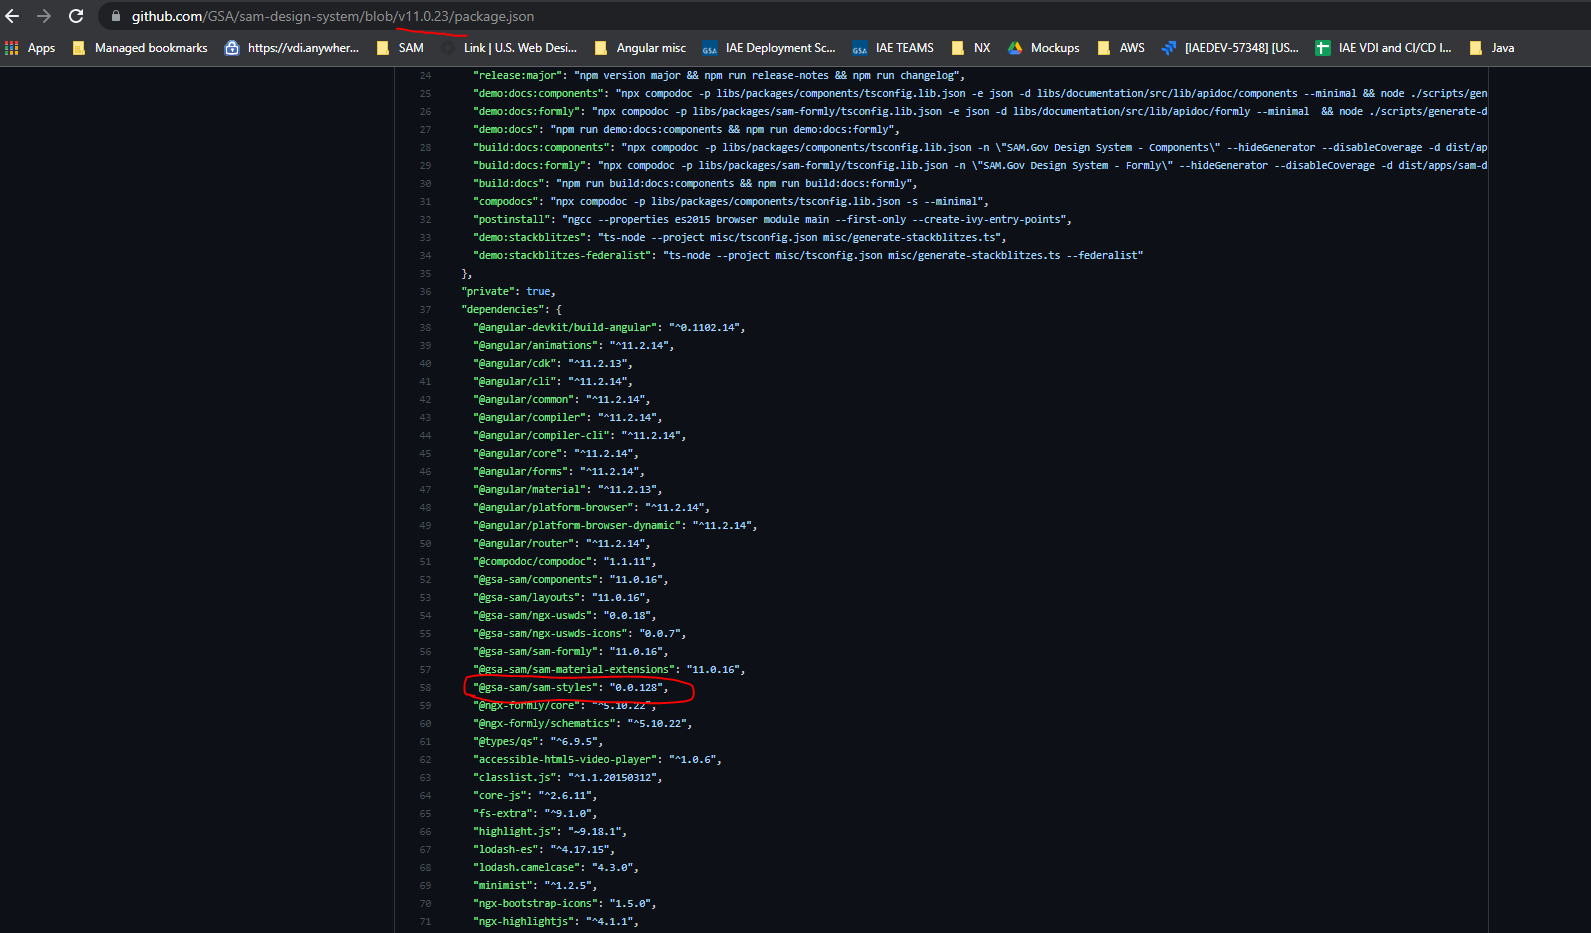Click the "dependencies": { line

(x=511, y=310)
